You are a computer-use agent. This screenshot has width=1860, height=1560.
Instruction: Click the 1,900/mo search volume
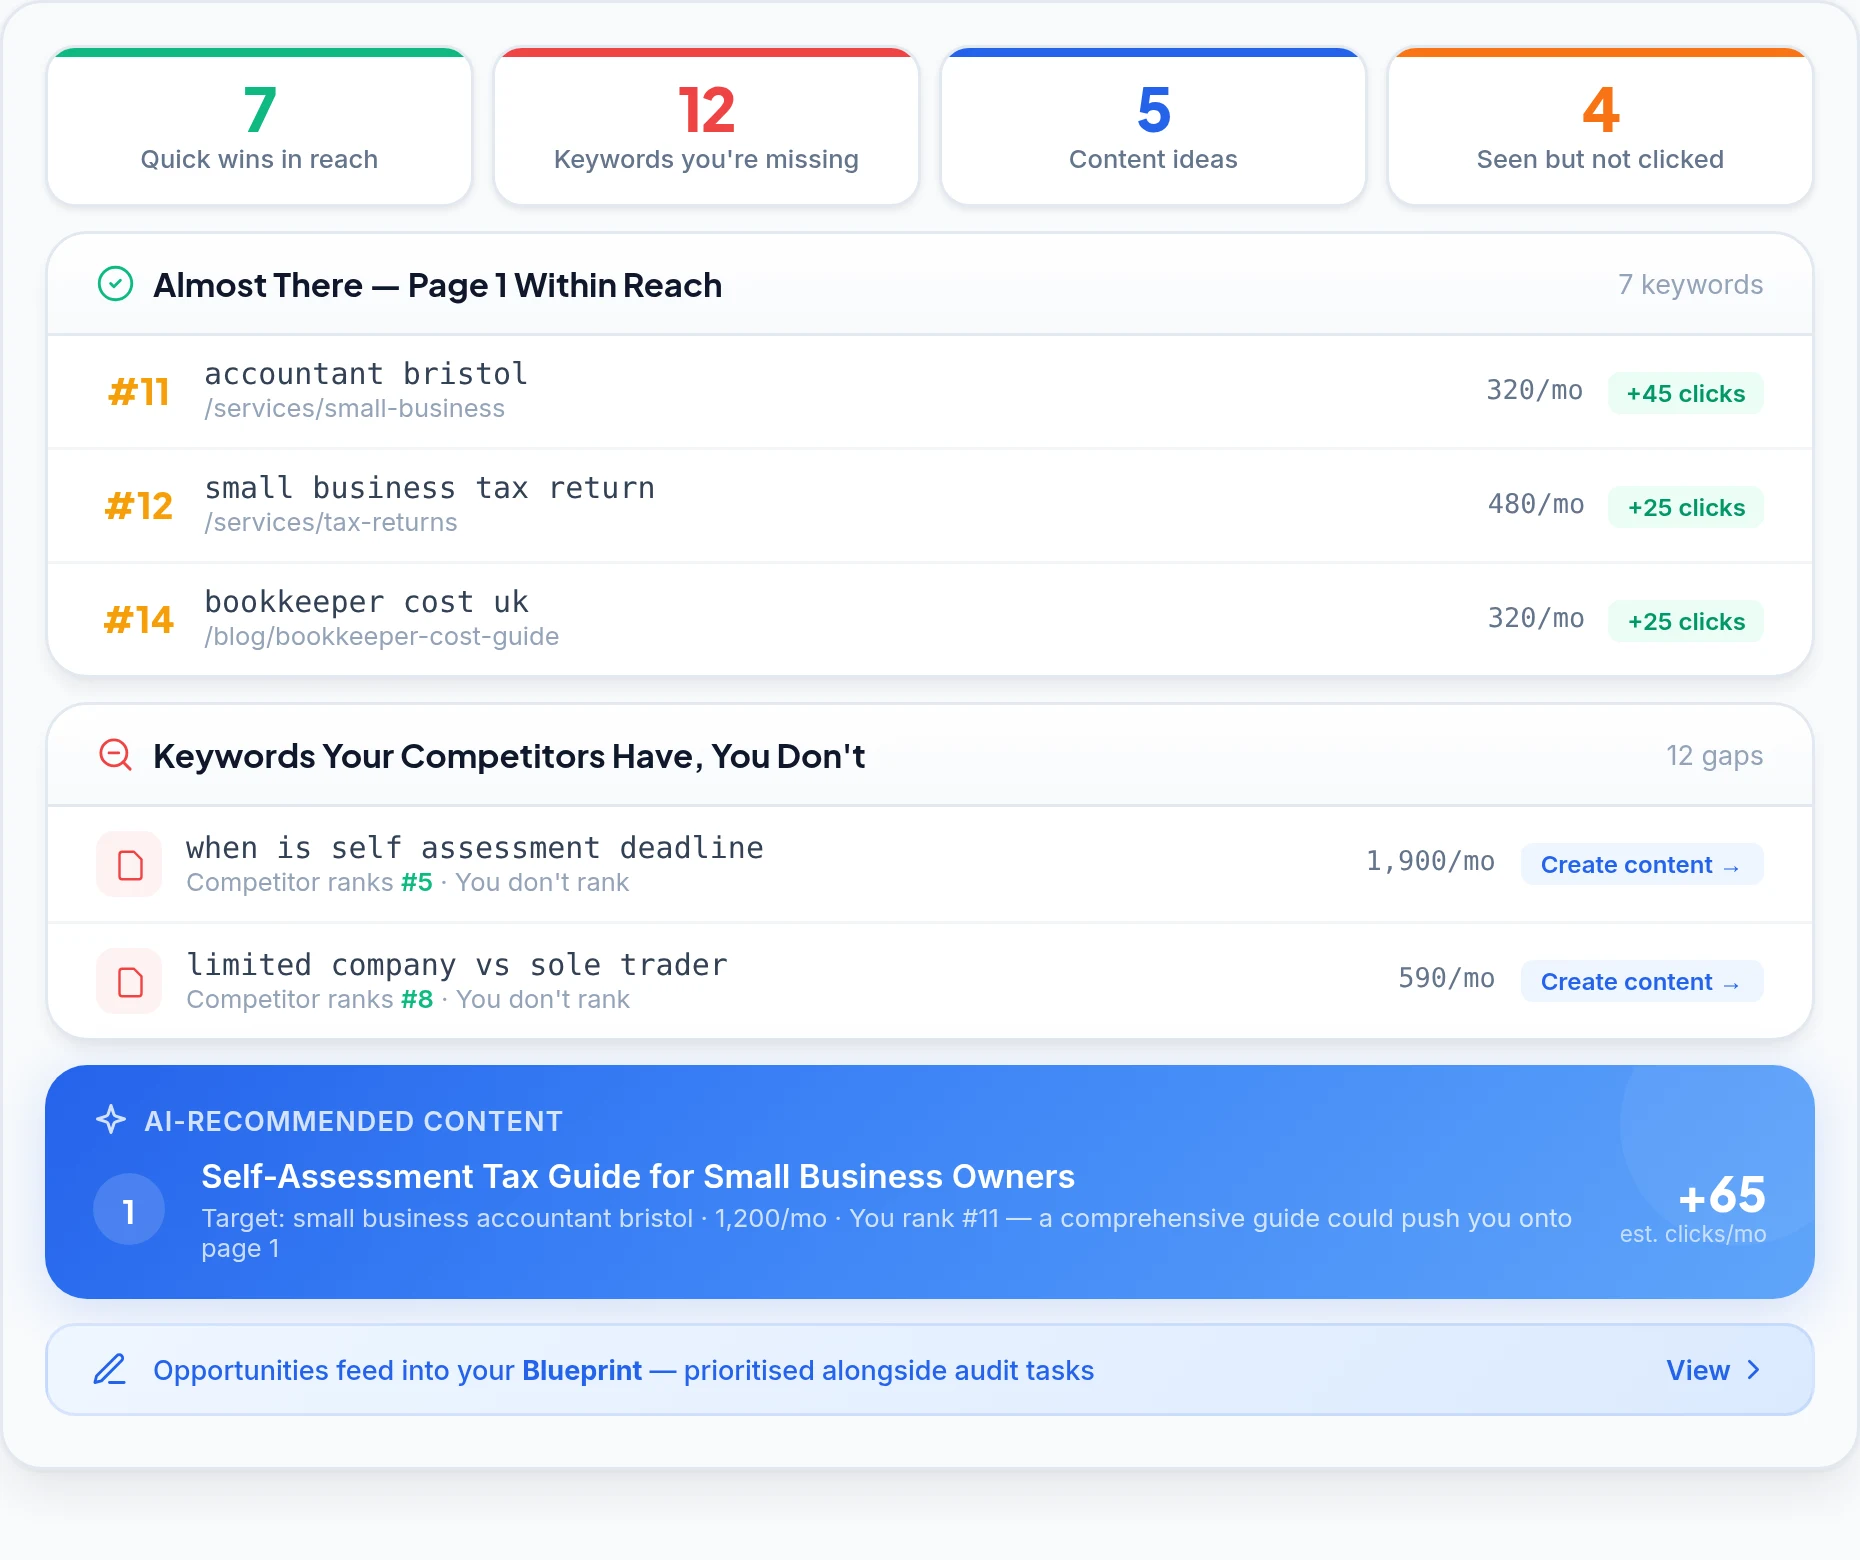click(1431, 861)
